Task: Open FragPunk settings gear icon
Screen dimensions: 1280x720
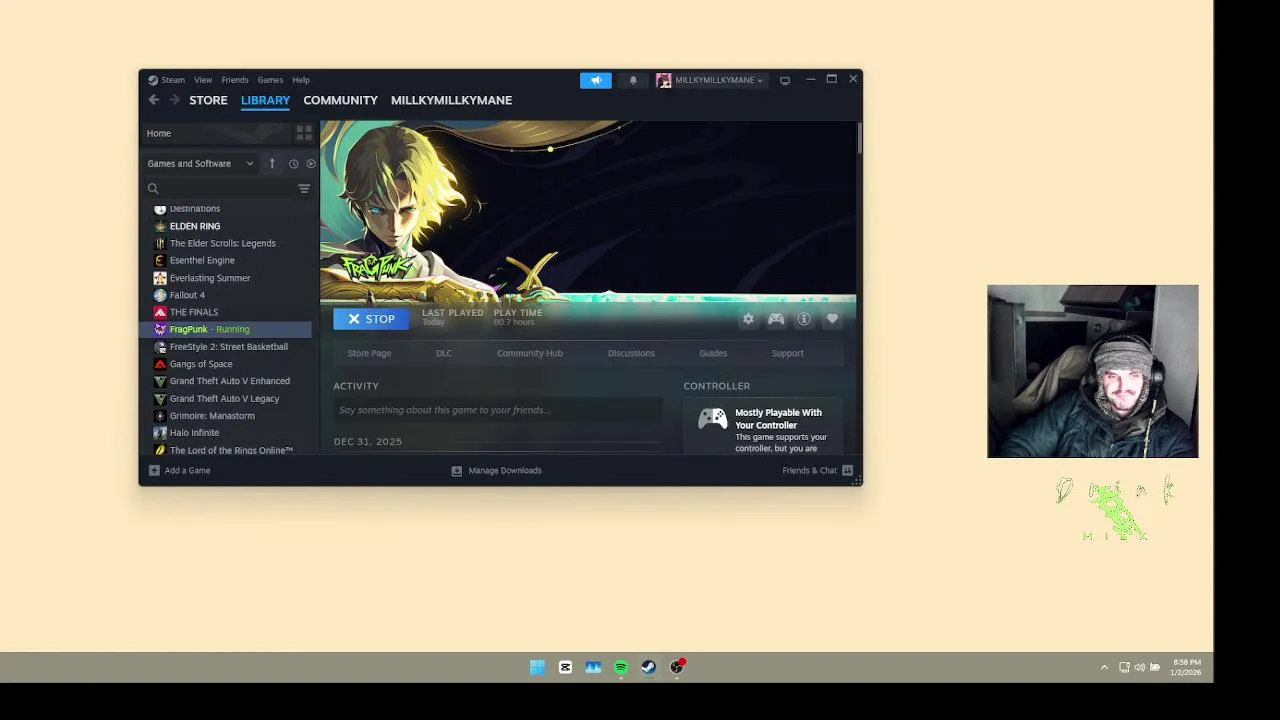Action: click(x=748, y=319)
